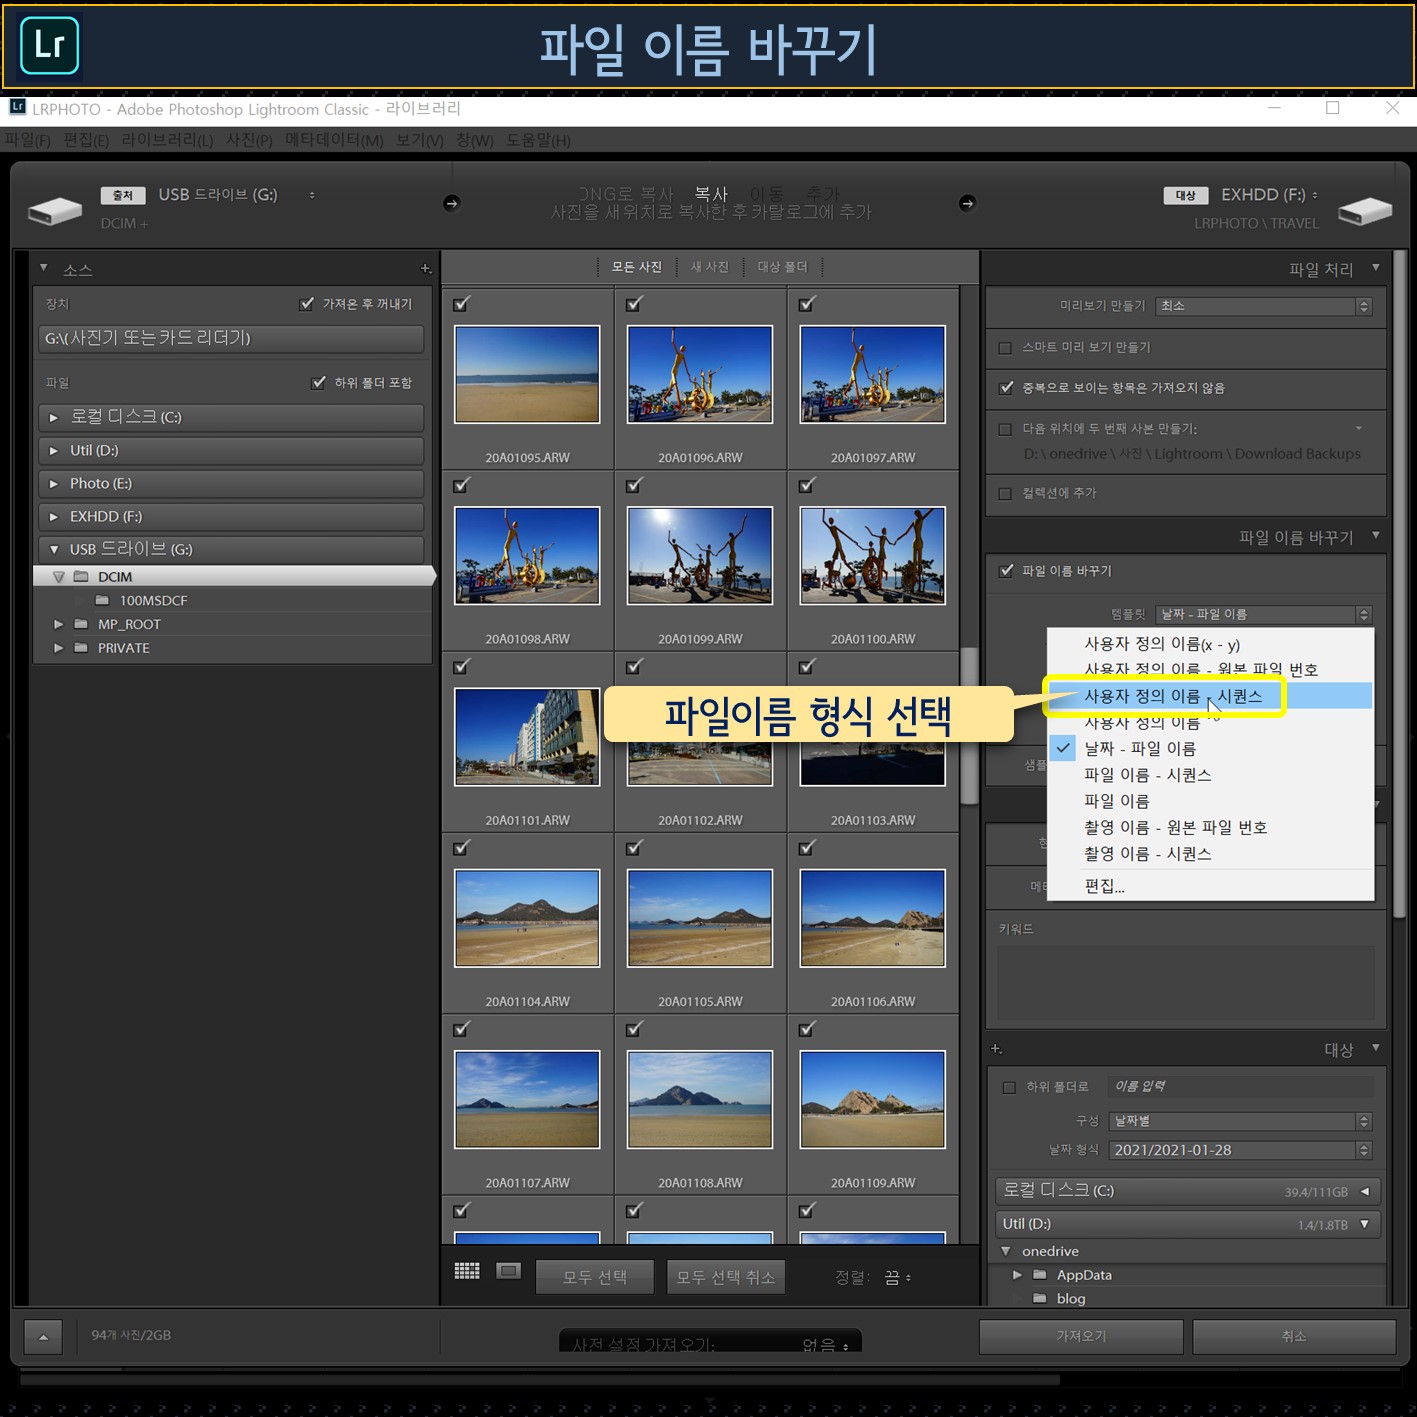The image size is (1417, 1417).
Task: Choose 사용자 정의 이름 - 시퀀스 template
Action: coord(1210,696)
